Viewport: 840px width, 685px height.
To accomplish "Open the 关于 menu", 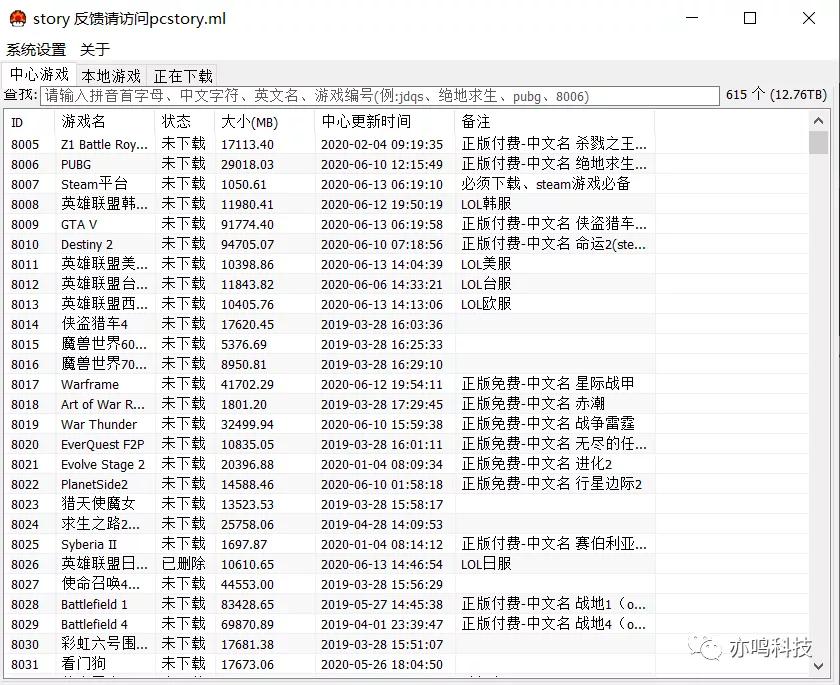I will point(96,48).
